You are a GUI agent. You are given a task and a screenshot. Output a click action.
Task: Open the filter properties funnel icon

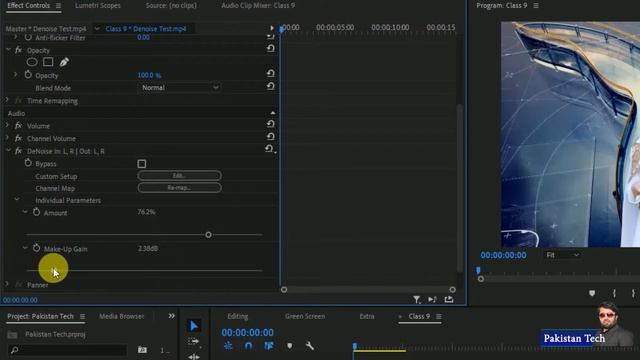tap(416, 300)
